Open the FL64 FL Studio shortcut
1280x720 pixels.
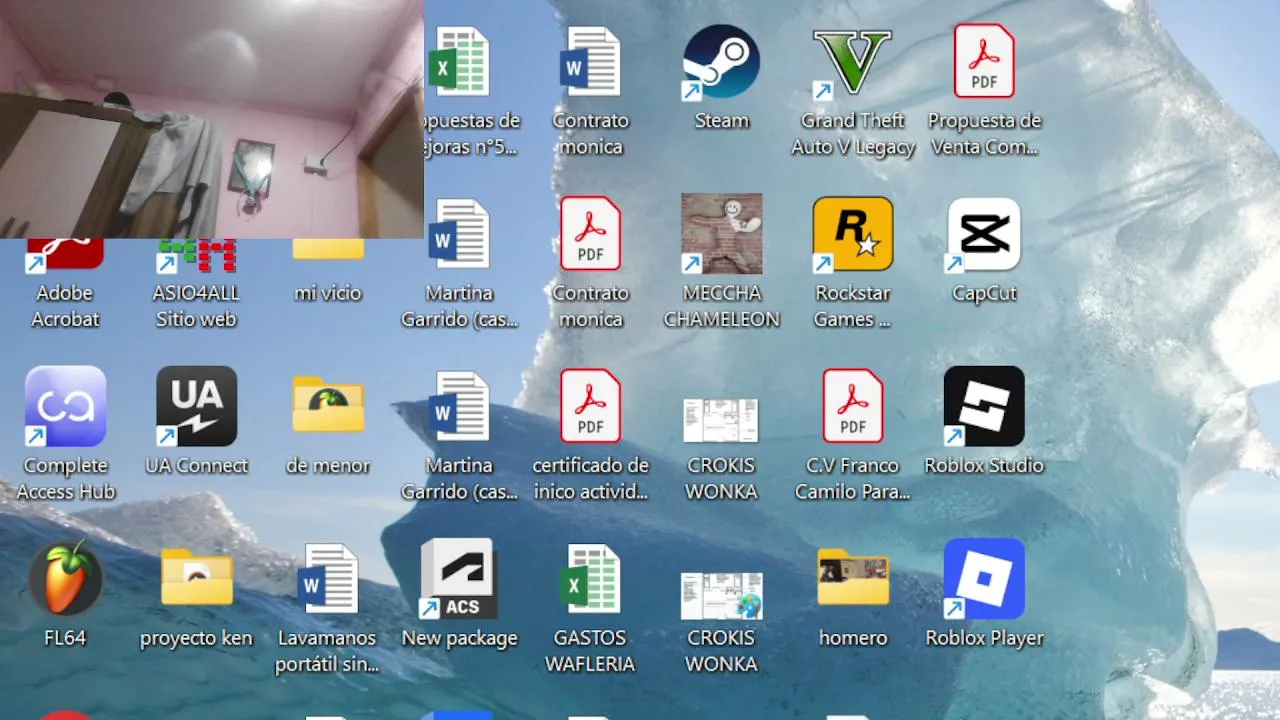65,578
